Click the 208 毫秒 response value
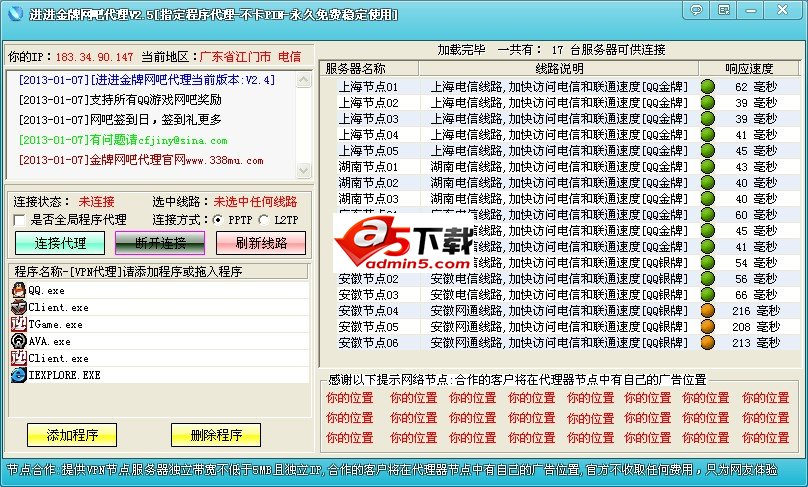Screen dimensions: 808x487 (x=756, y=327)
